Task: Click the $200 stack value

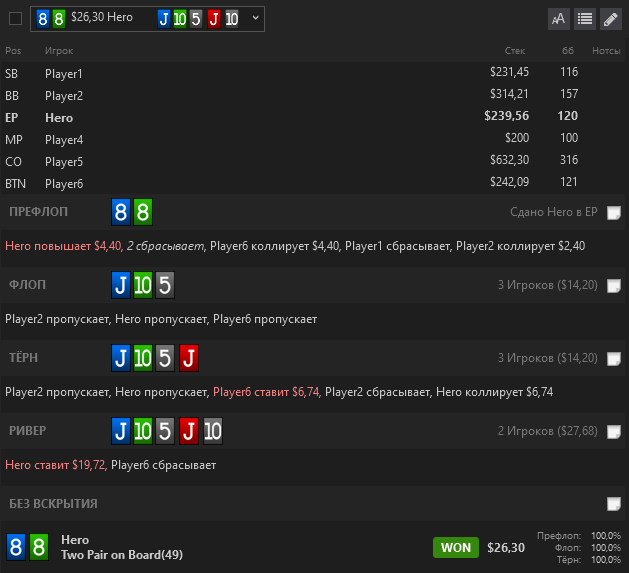Action: [x=517, y=138]
